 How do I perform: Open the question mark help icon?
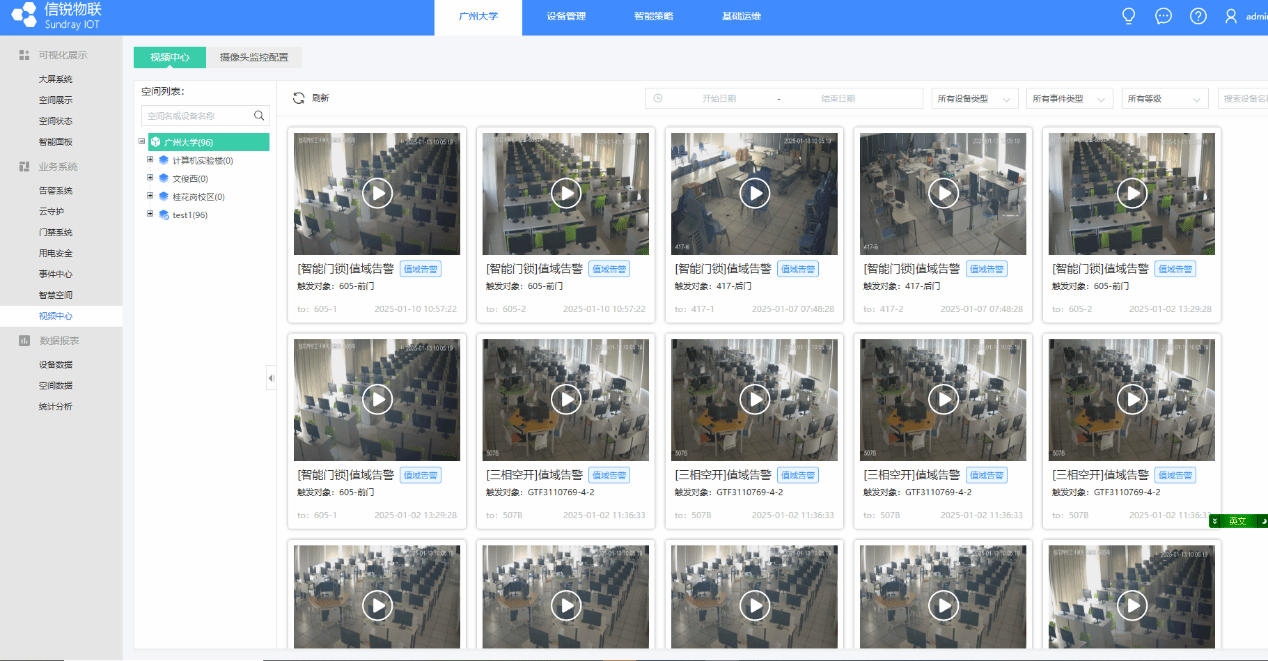tap(1198, 16)
